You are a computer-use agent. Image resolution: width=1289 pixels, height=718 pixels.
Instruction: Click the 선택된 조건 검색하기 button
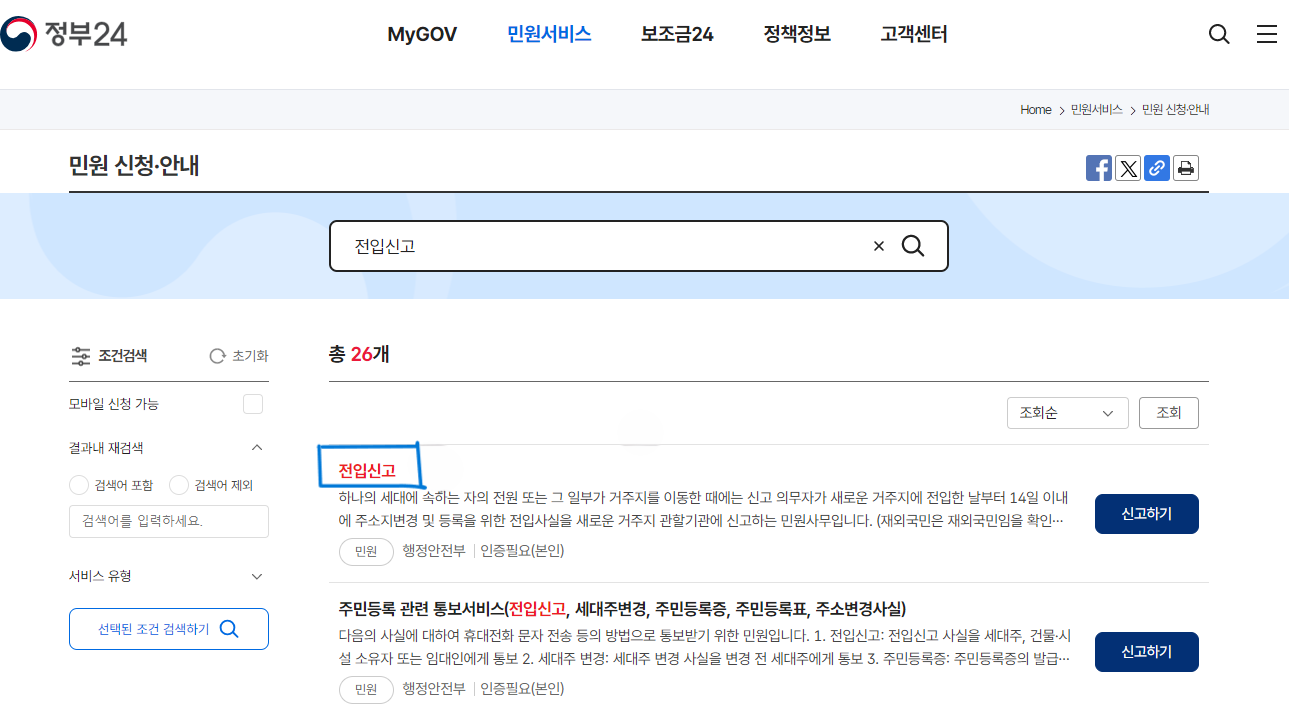coord(169,629)
